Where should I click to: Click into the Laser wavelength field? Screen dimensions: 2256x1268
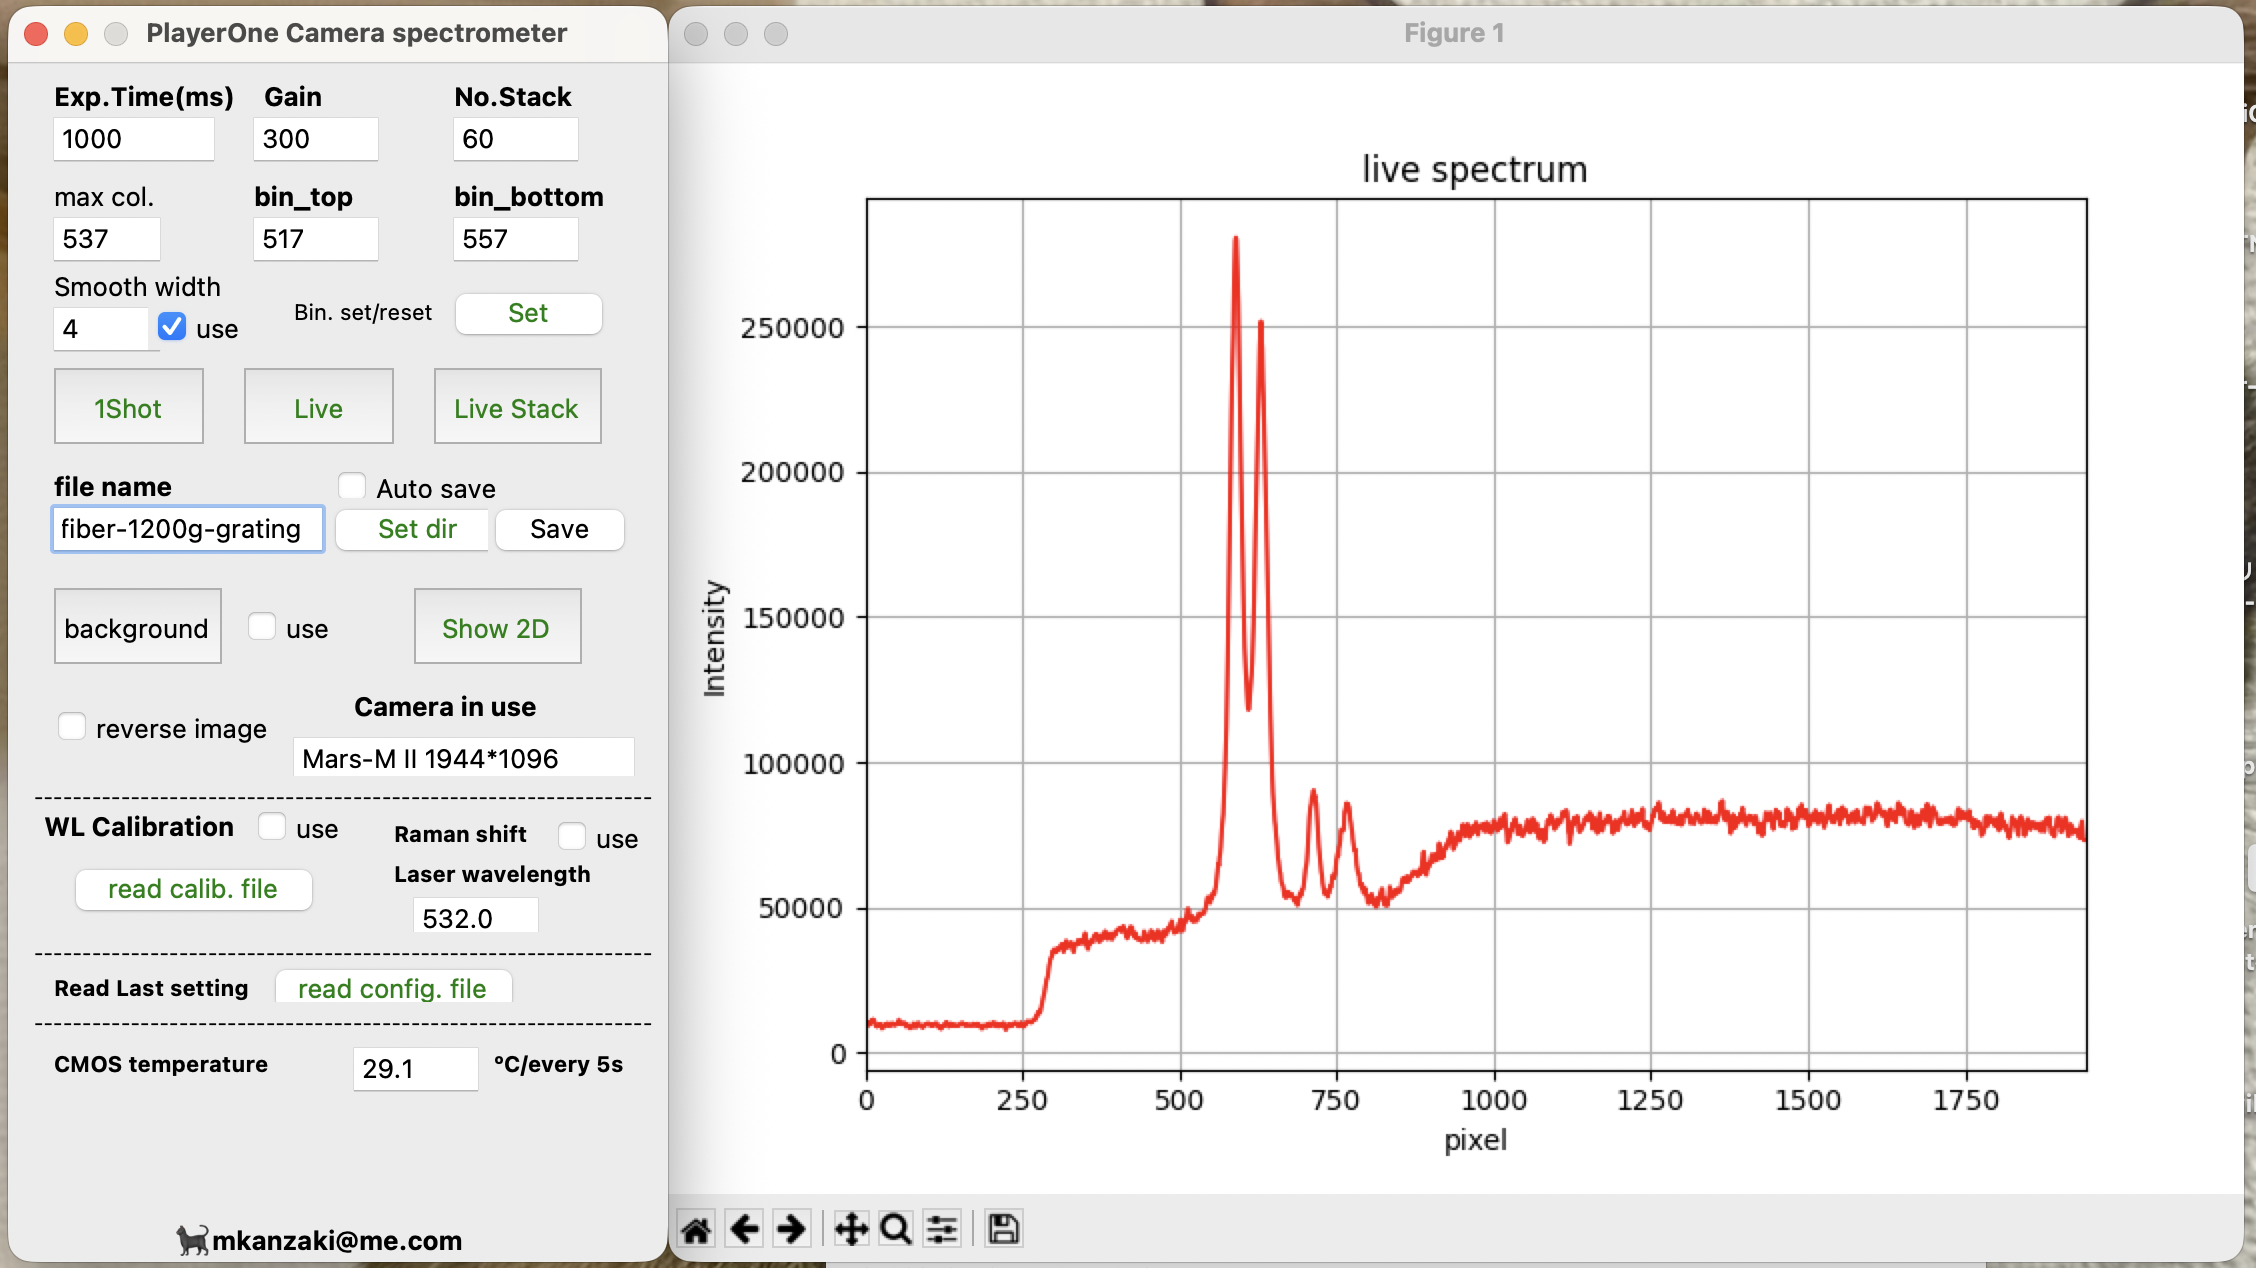pyautogui.click(x=475, y=917)
